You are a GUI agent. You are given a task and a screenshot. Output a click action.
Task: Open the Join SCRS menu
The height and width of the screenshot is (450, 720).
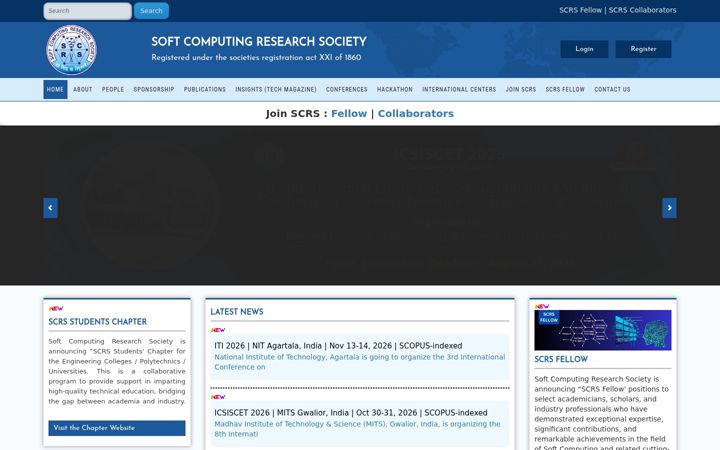point(521,90)
